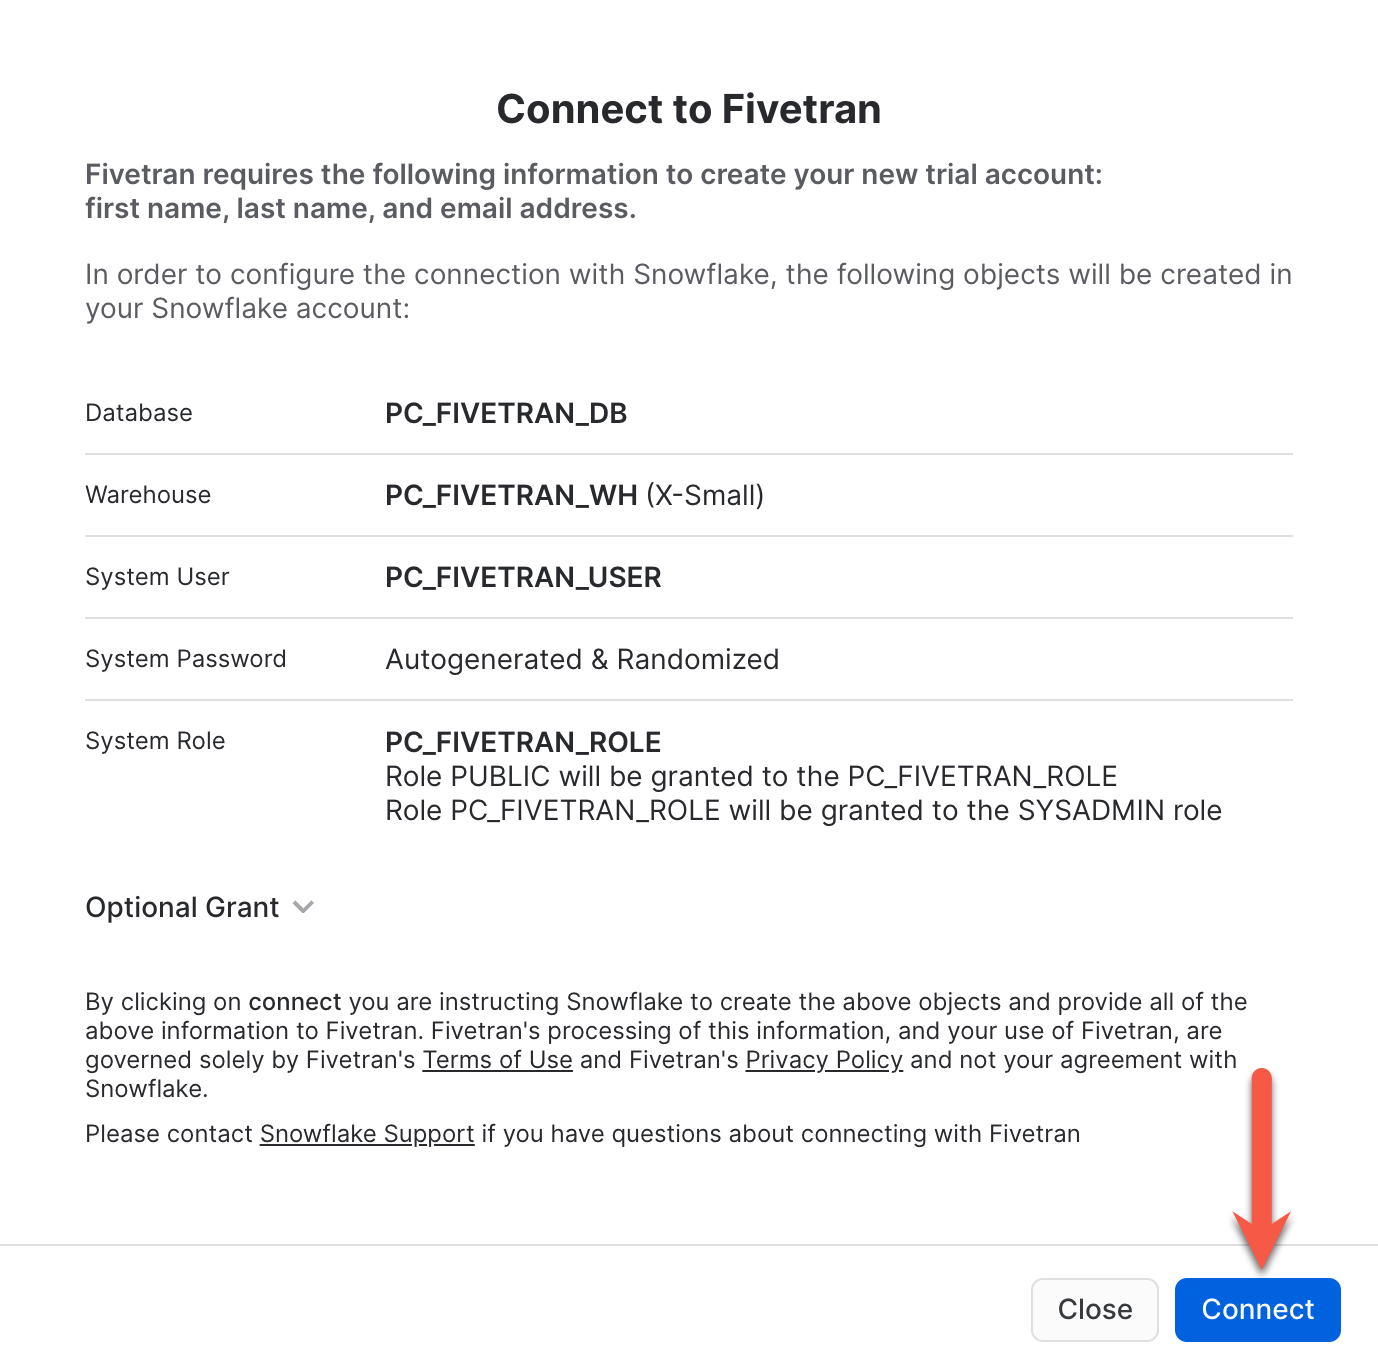The height and width of the screenshot is (1364, 1378).
Task: Select the Database row label
Action: tap(138, 412)
